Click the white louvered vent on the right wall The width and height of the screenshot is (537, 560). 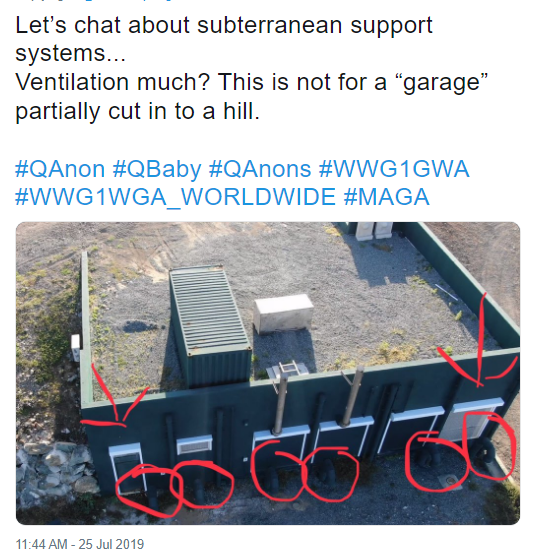point(472,421)
